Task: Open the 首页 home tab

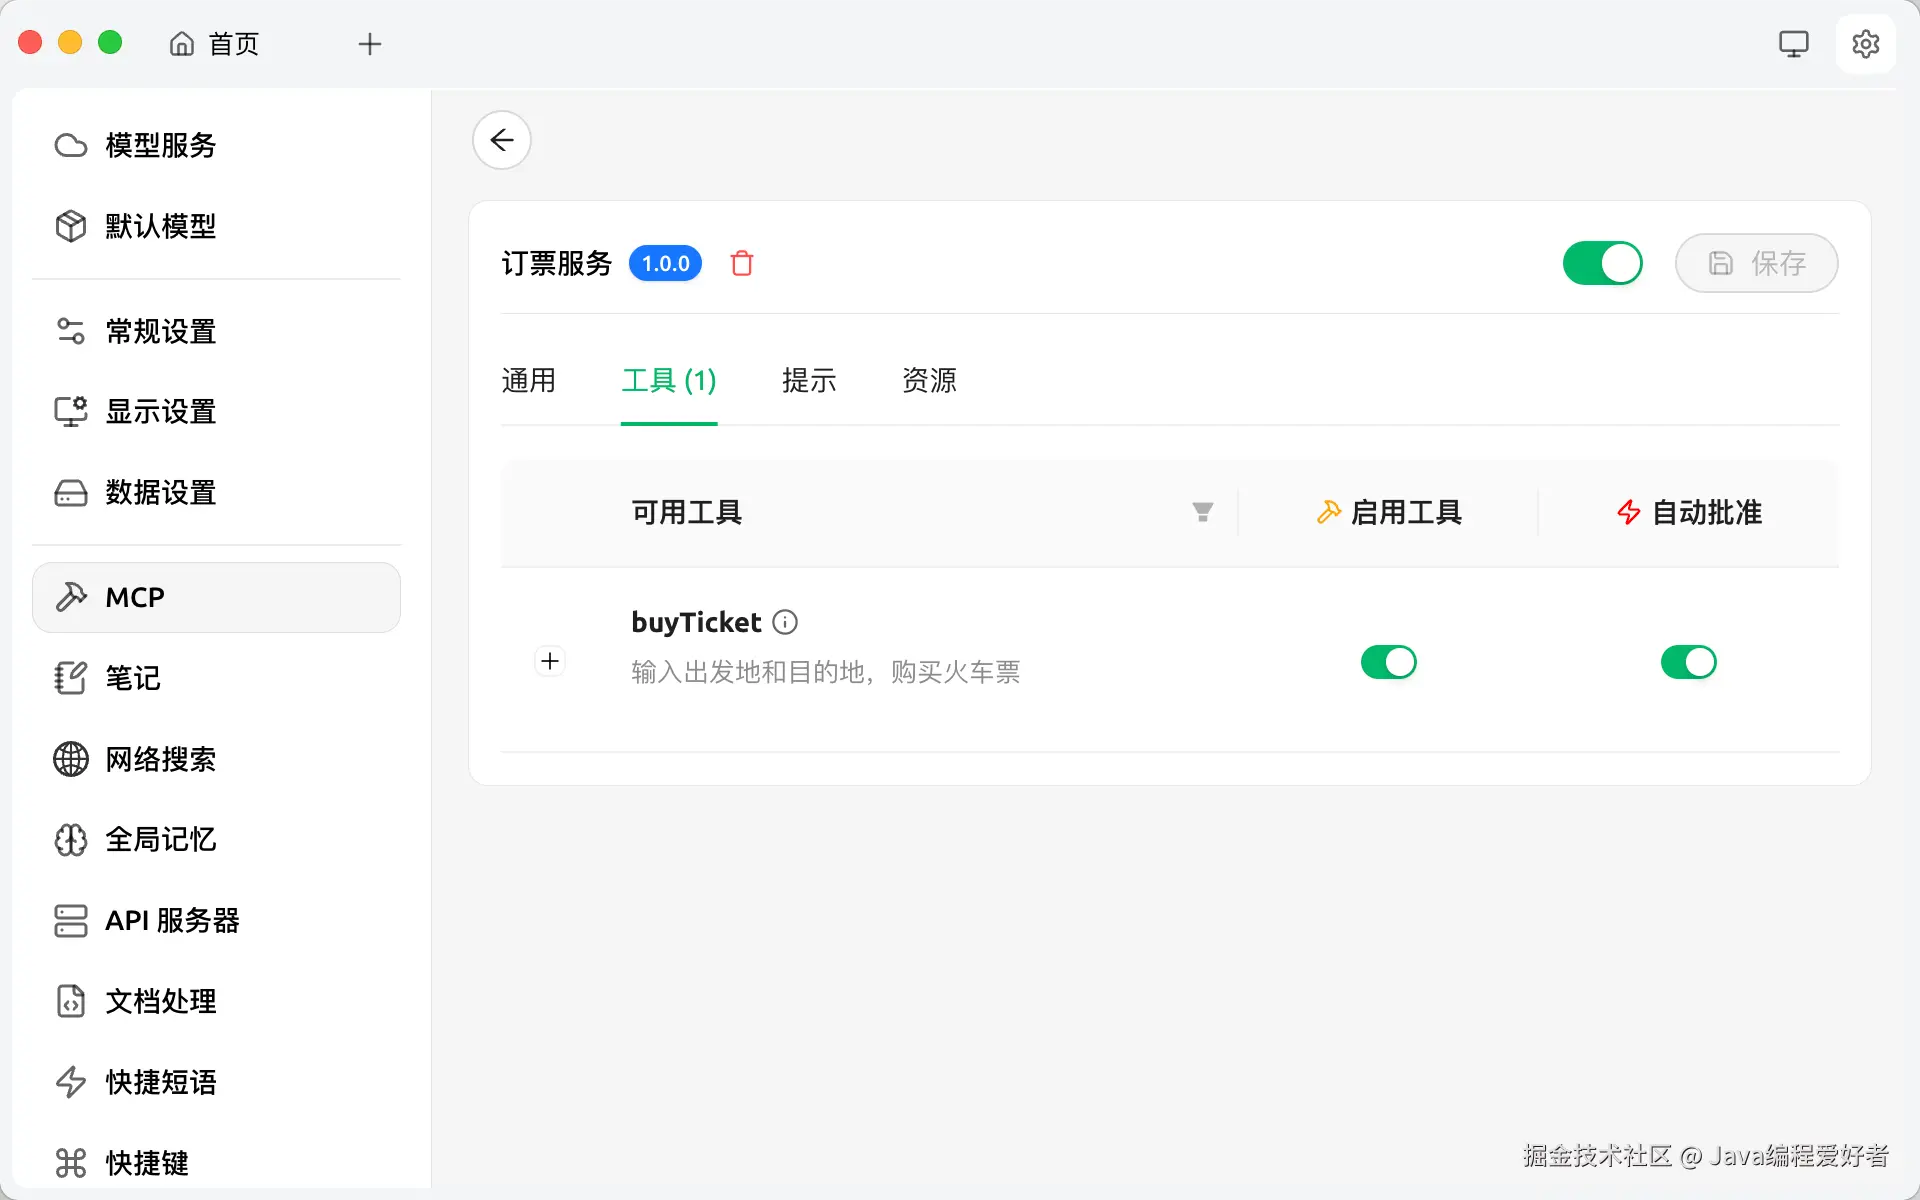Action: click(x=215, y=44)
